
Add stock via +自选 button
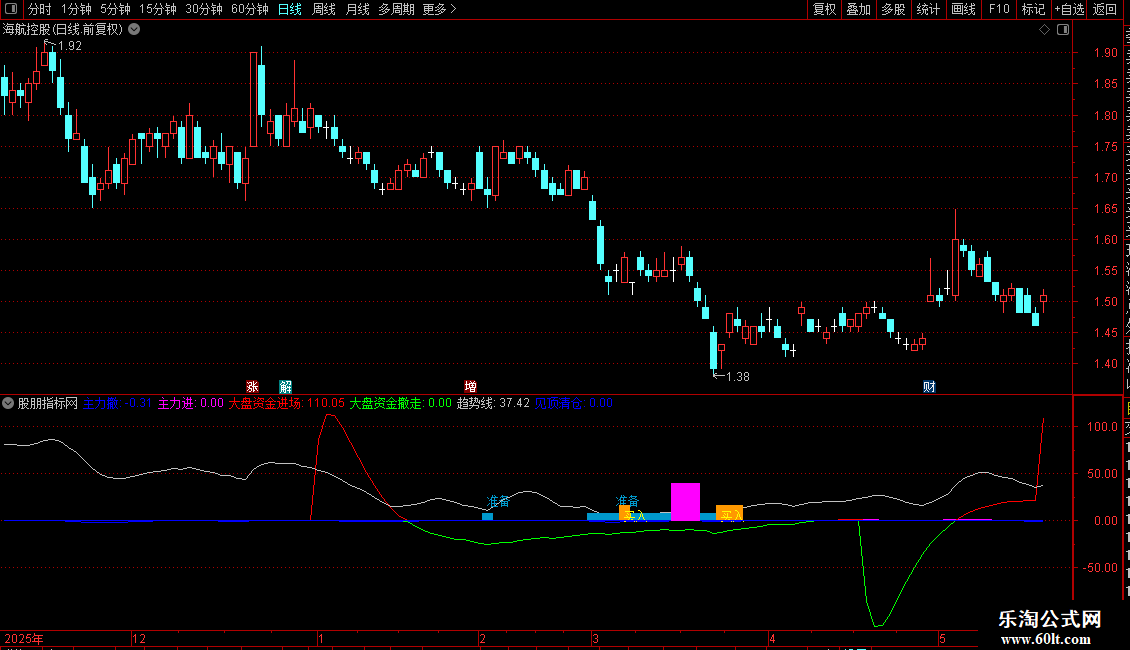1069,9
